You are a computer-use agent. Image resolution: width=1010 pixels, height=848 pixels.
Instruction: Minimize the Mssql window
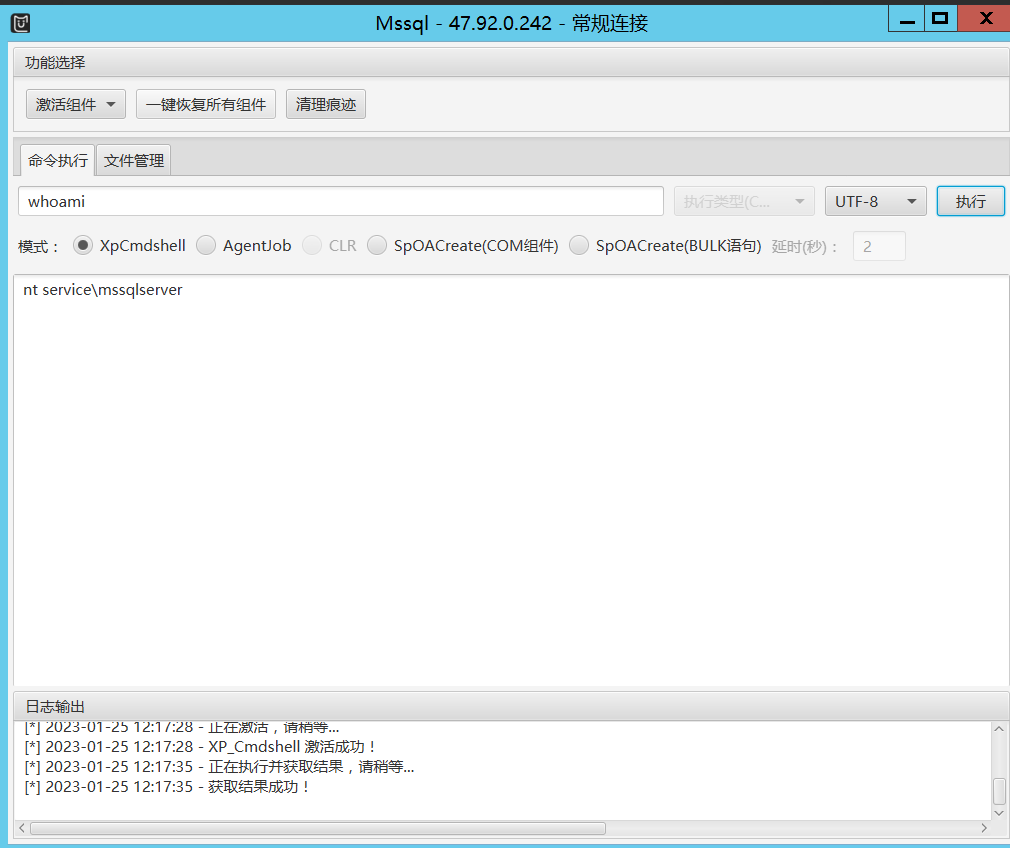pyautogui.click(x=907, y=19)
